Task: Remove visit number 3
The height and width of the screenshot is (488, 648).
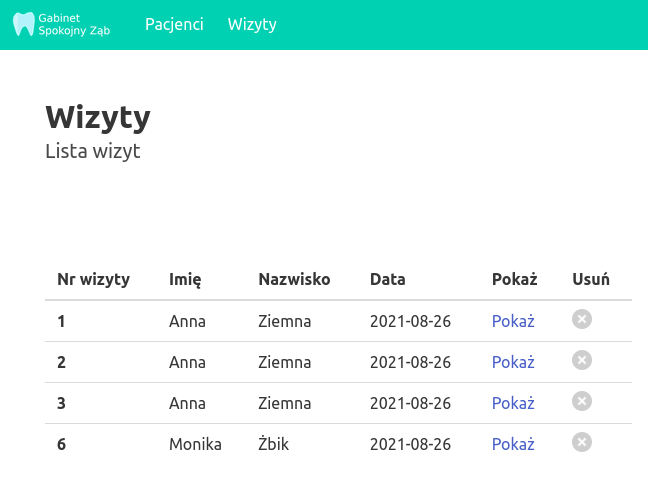Action: (582, 402)
